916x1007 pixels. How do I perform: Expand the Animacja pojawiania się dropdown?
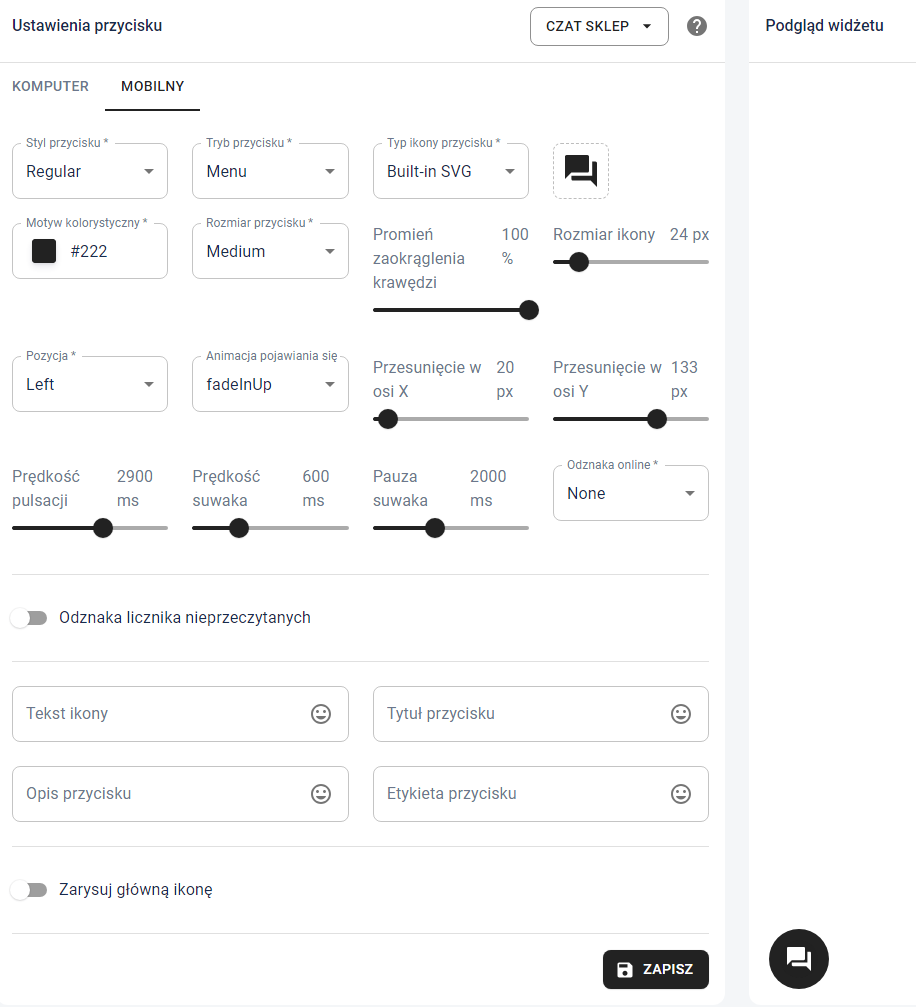tap(270, 385)
